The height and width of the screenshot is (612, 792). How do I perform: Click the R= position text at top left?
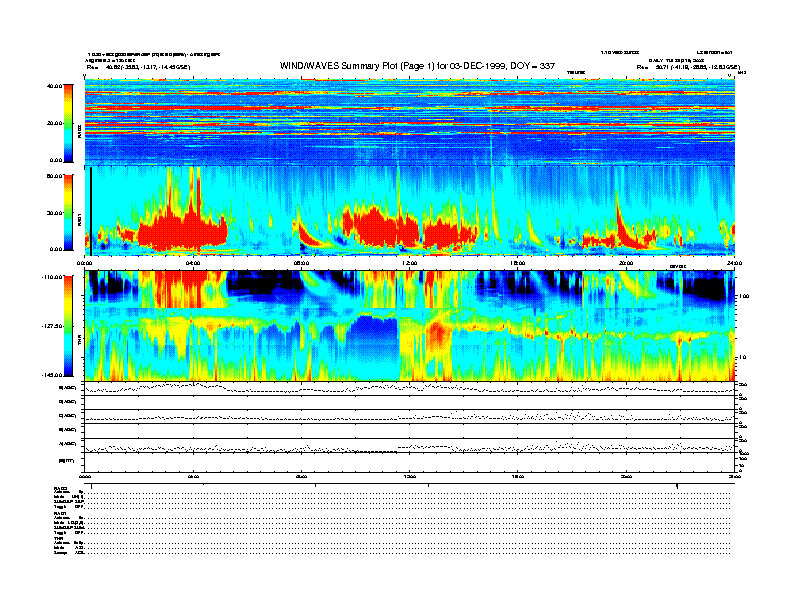click(139, 67)
